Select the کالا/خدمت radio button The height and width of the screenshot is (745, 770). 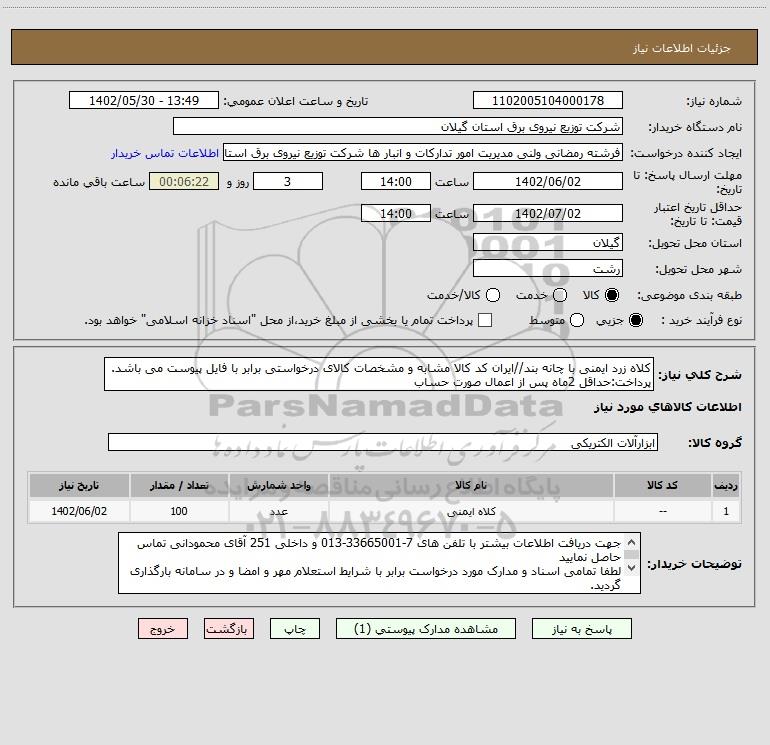[493, 295]
